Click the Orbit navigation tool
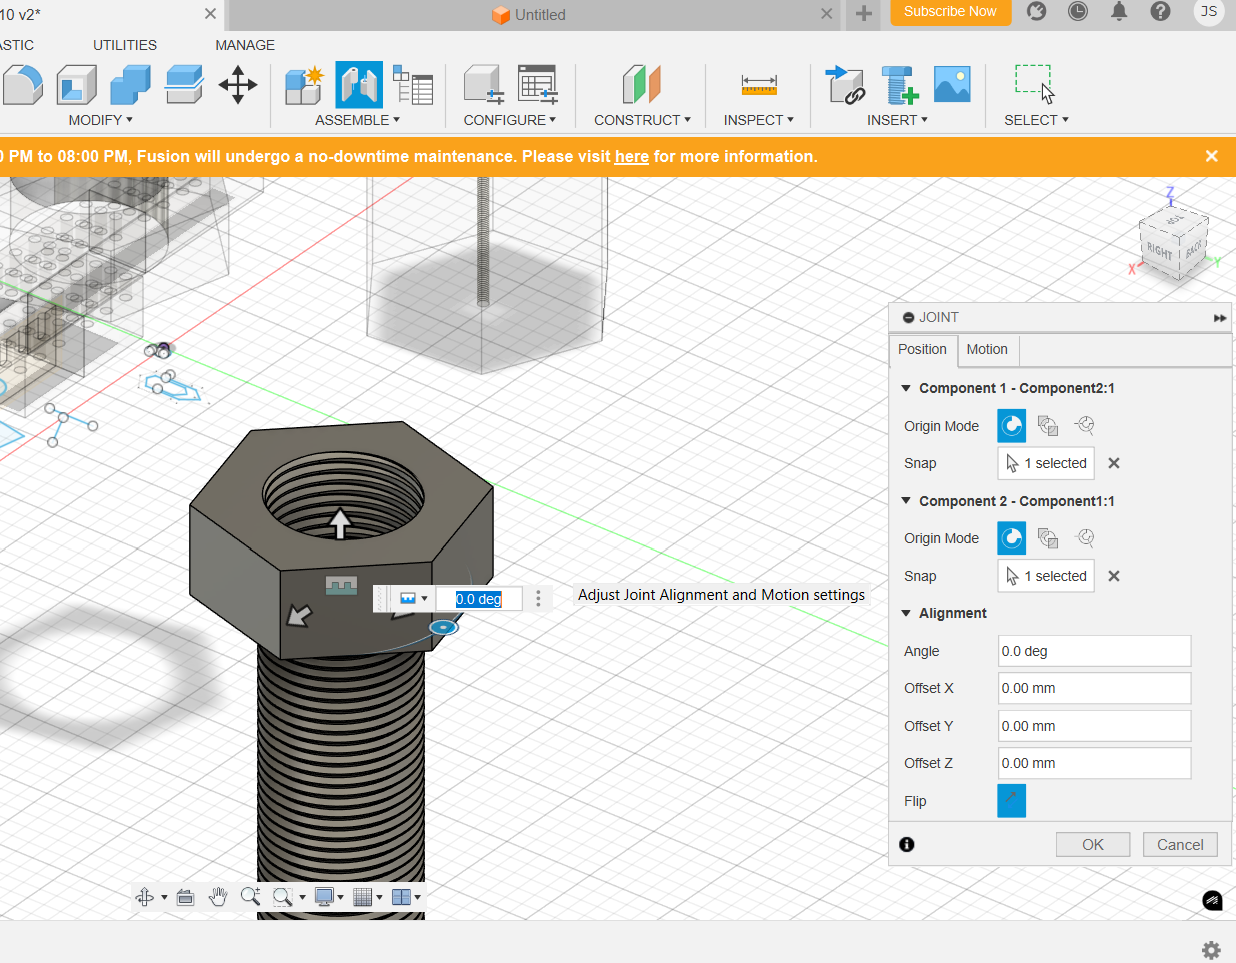 145,897
